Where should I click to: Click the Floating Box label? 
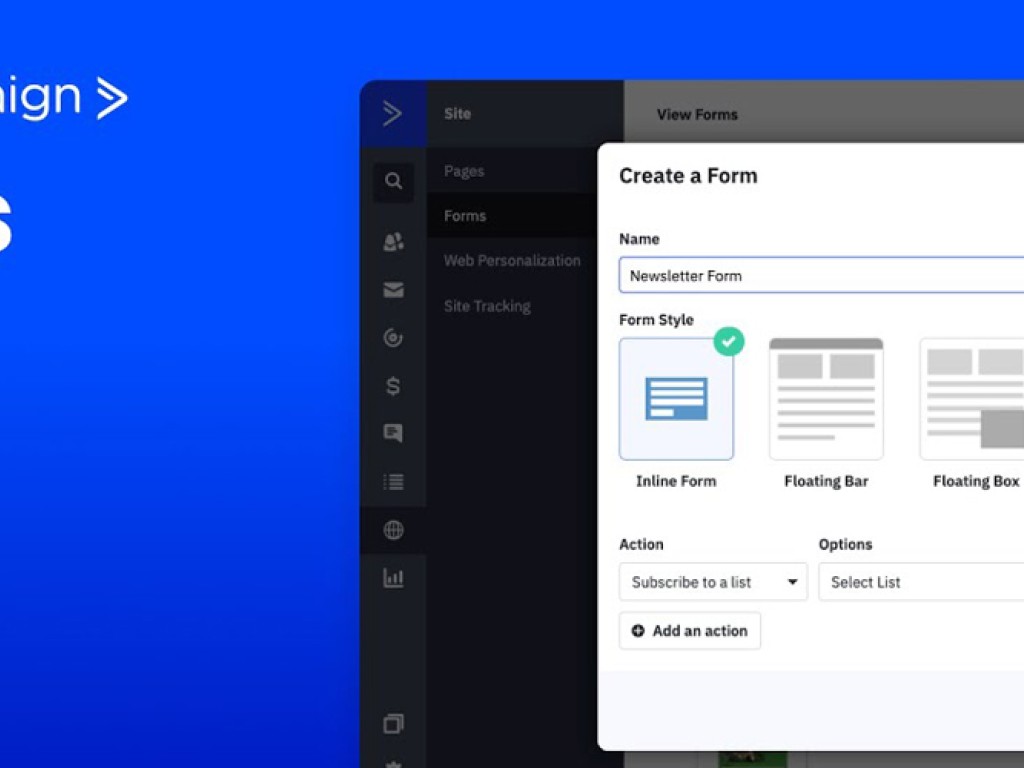click(976, 481)
